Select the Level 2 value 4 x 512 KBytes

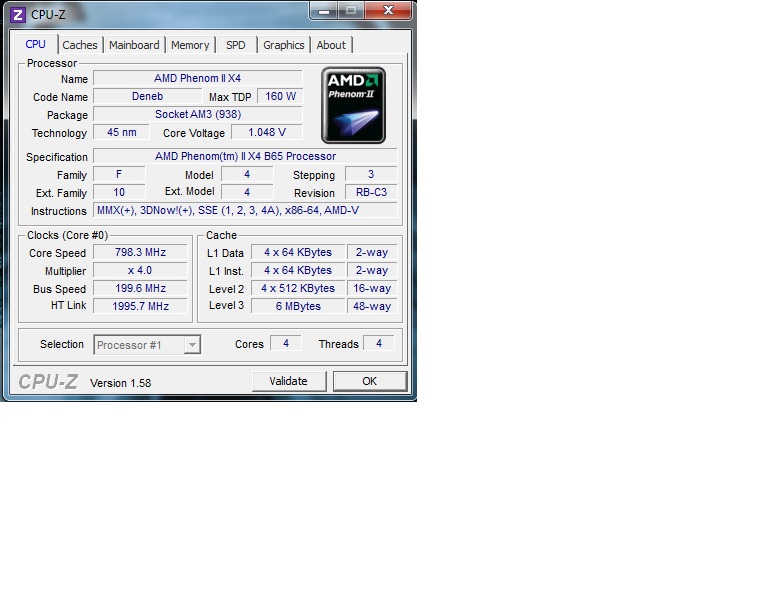pos(298,288)
